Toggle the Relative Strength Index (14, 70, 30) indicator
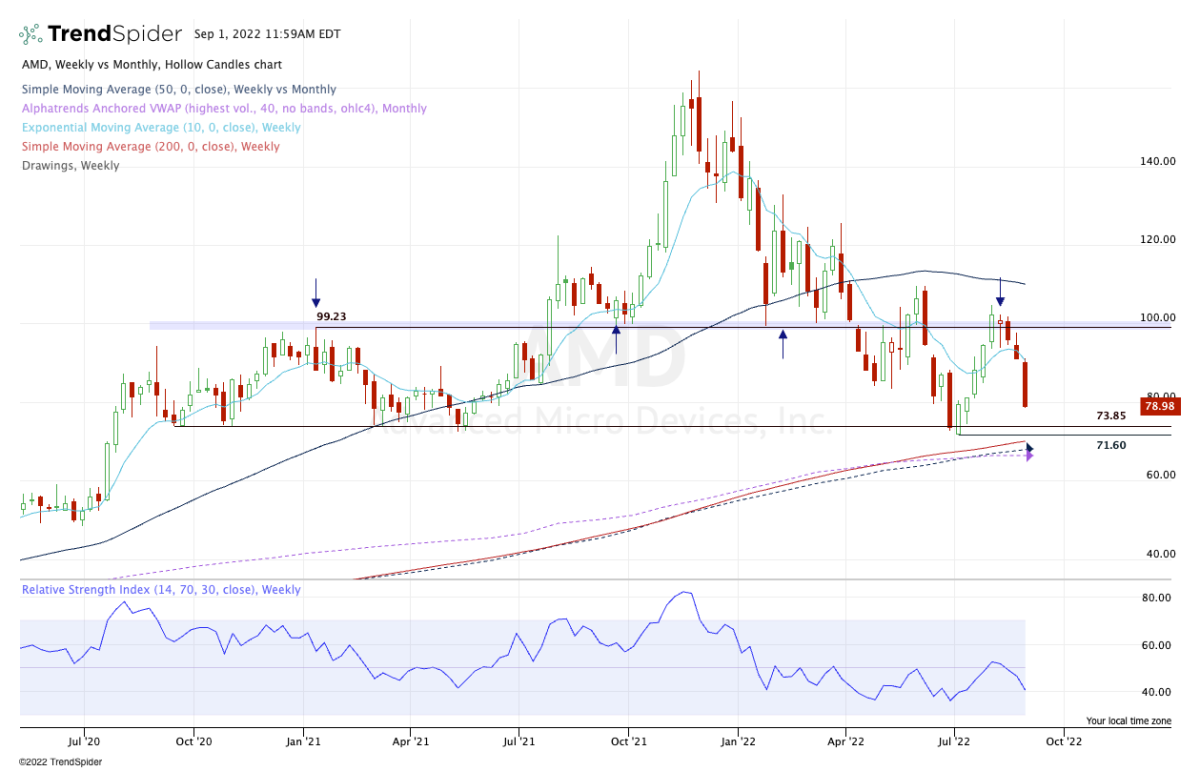This screenshot has width=1200, height=771. coord(161,589)
